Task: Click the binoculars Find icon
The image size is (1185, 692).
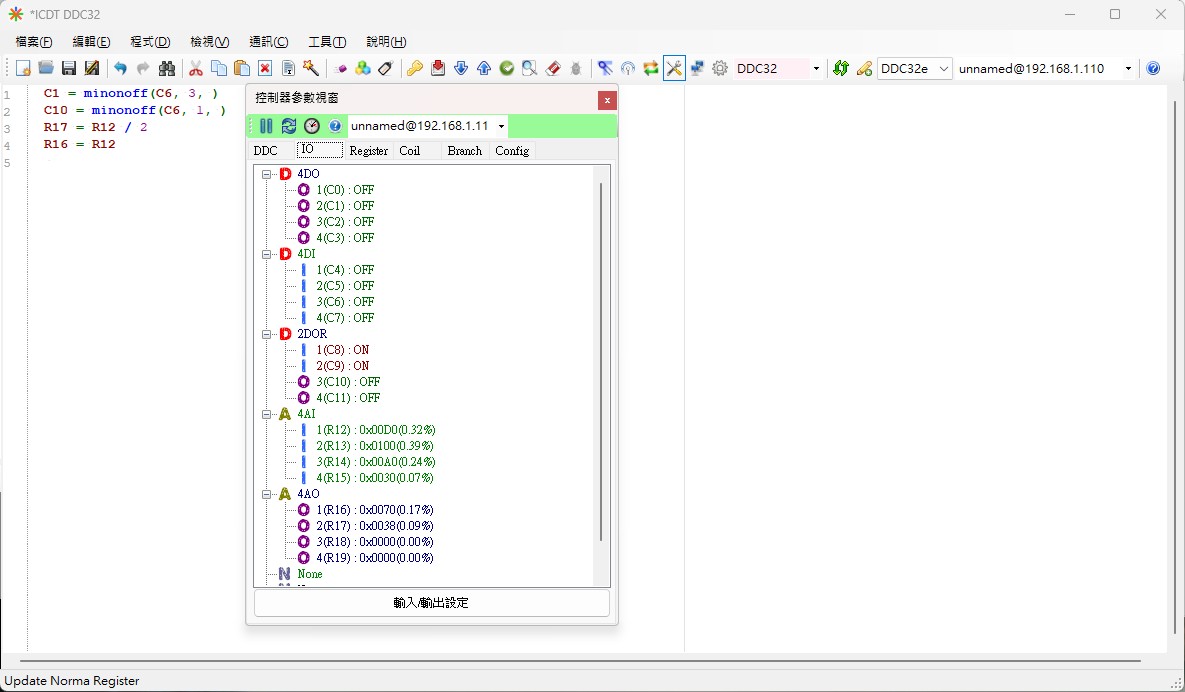Action: [x=167, y=68]
